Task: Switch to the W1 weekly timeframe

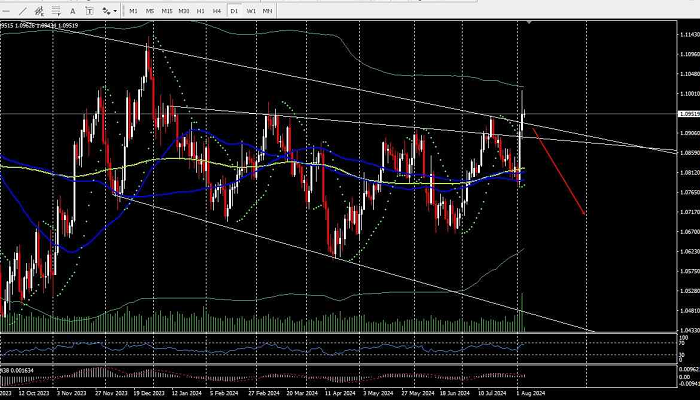Action: point(251,10)
